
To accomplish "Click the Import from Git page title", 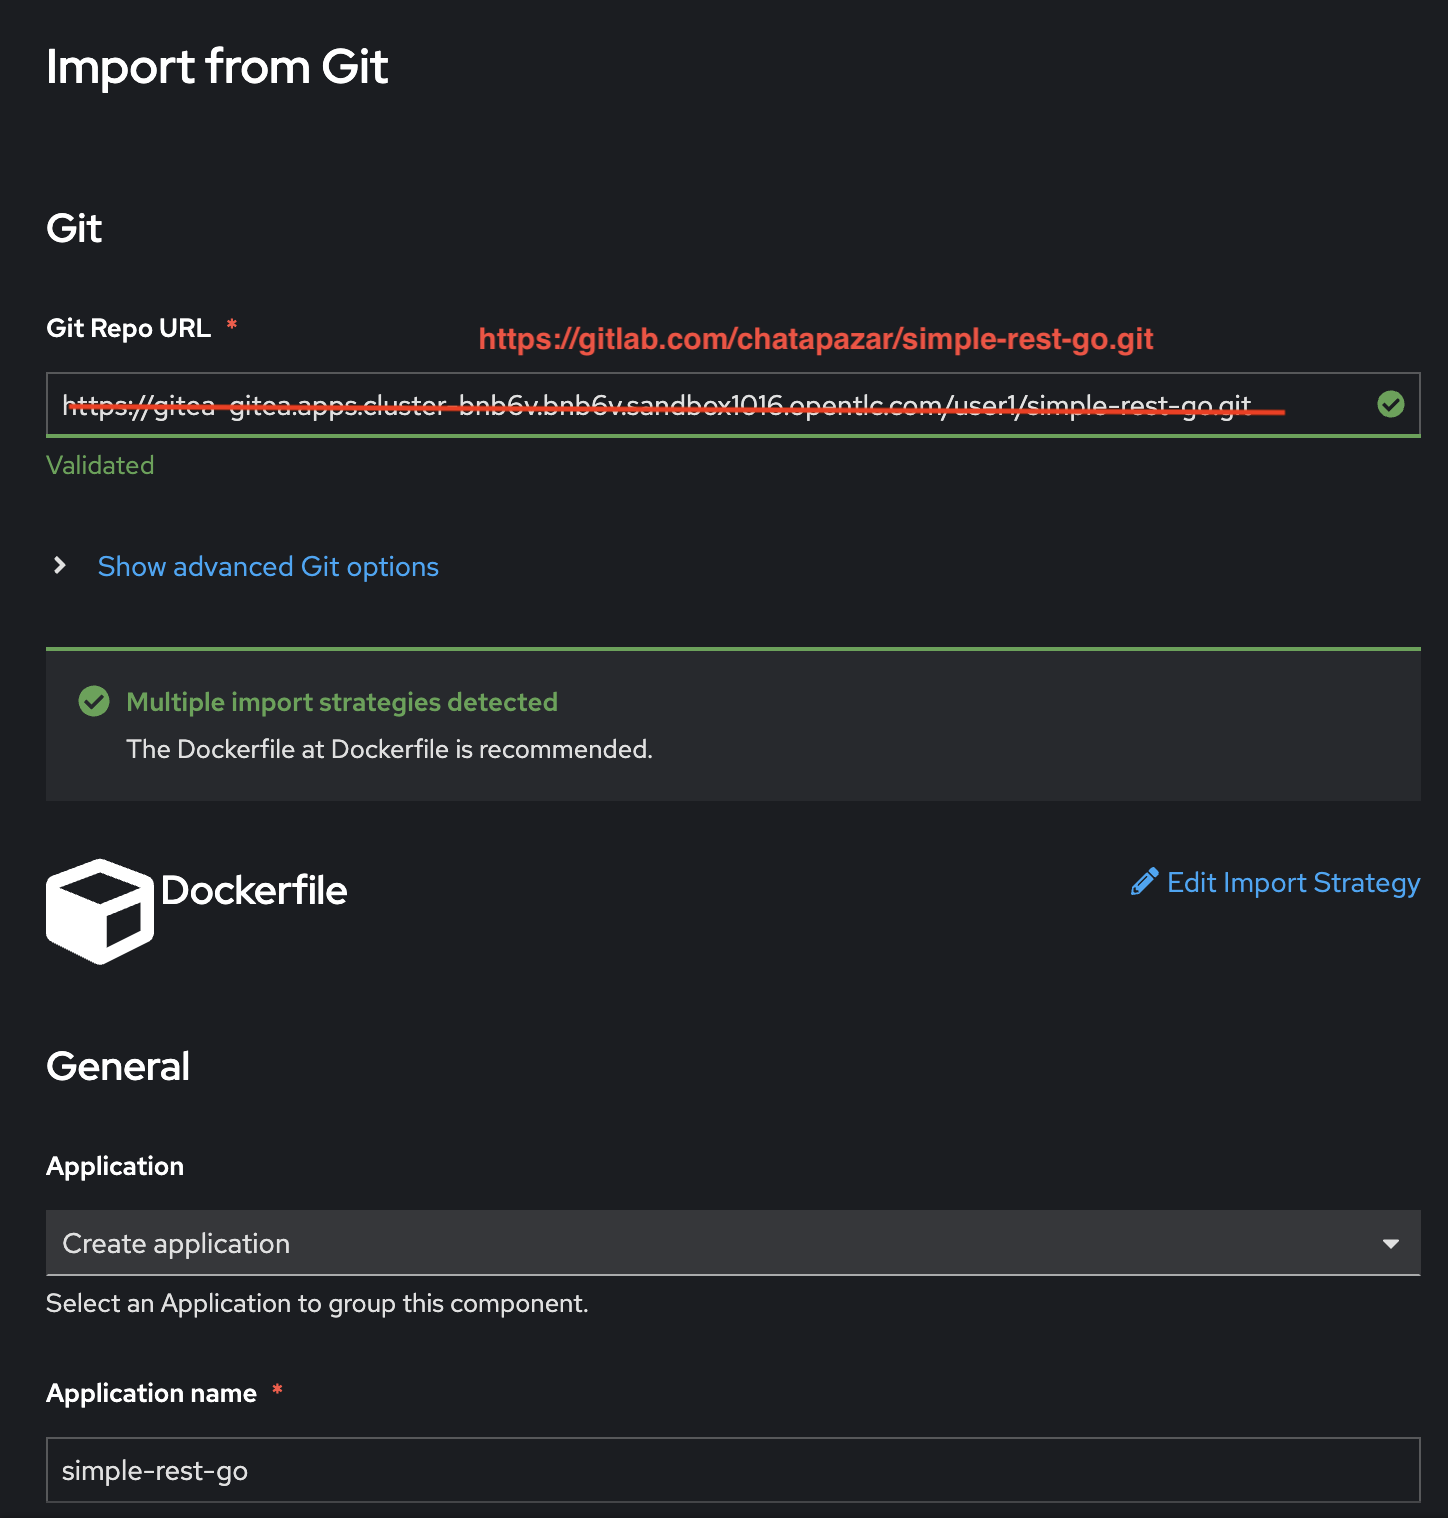I will 217,67.
